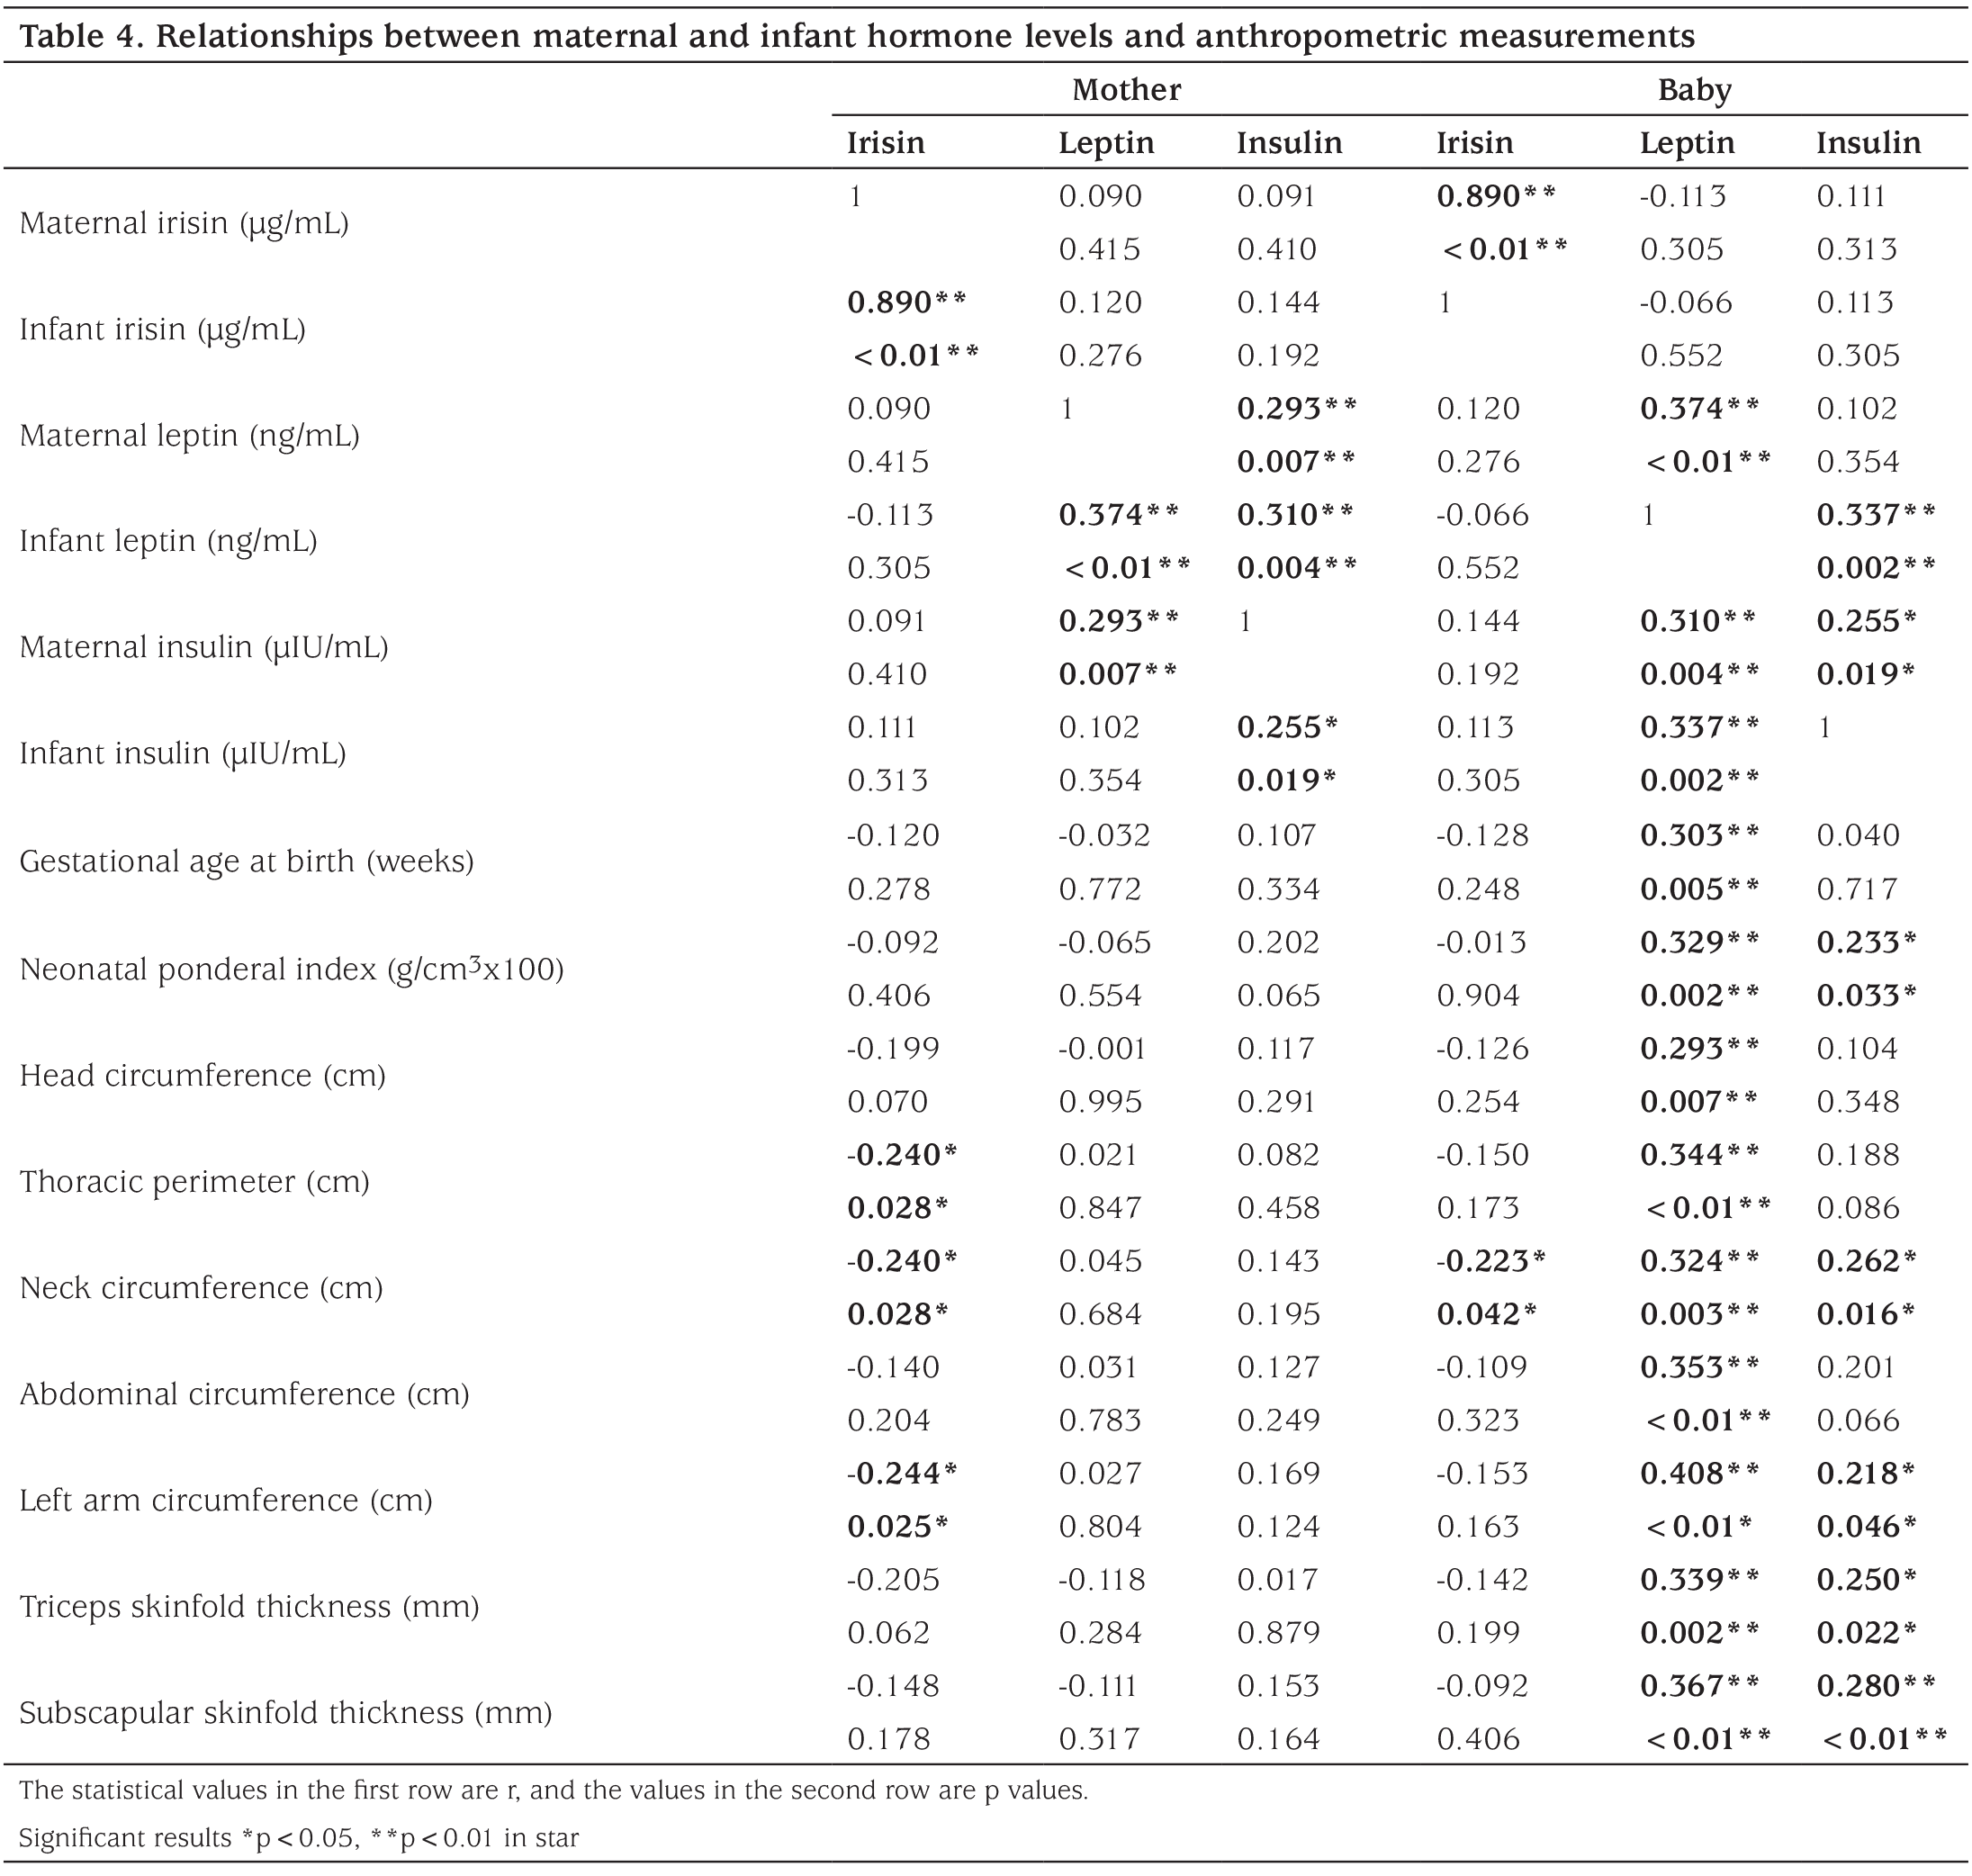Select the bold value 0.303** for gestational age

pyautogui.click(x=1699, y=835)
